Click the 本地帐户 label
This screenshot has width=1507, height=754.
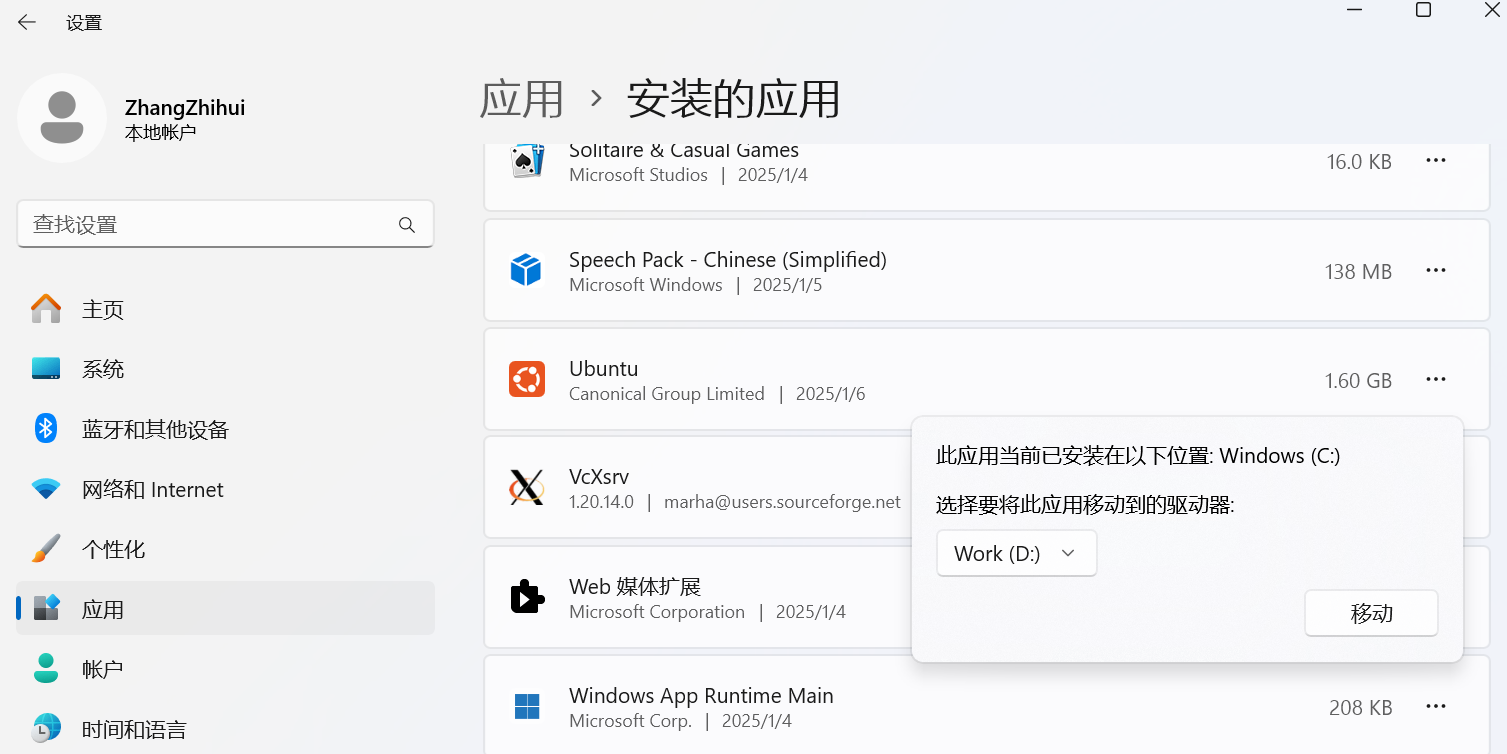tap(160, 132)
